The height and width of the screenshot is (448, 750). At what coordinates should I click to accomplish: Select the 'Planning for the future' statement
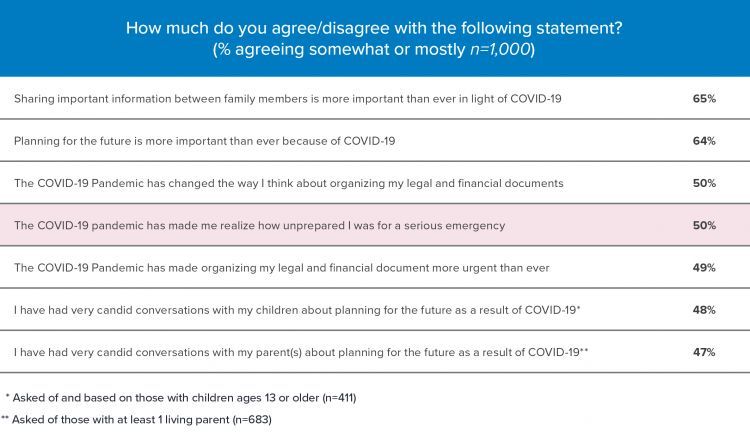click(204, 141)
